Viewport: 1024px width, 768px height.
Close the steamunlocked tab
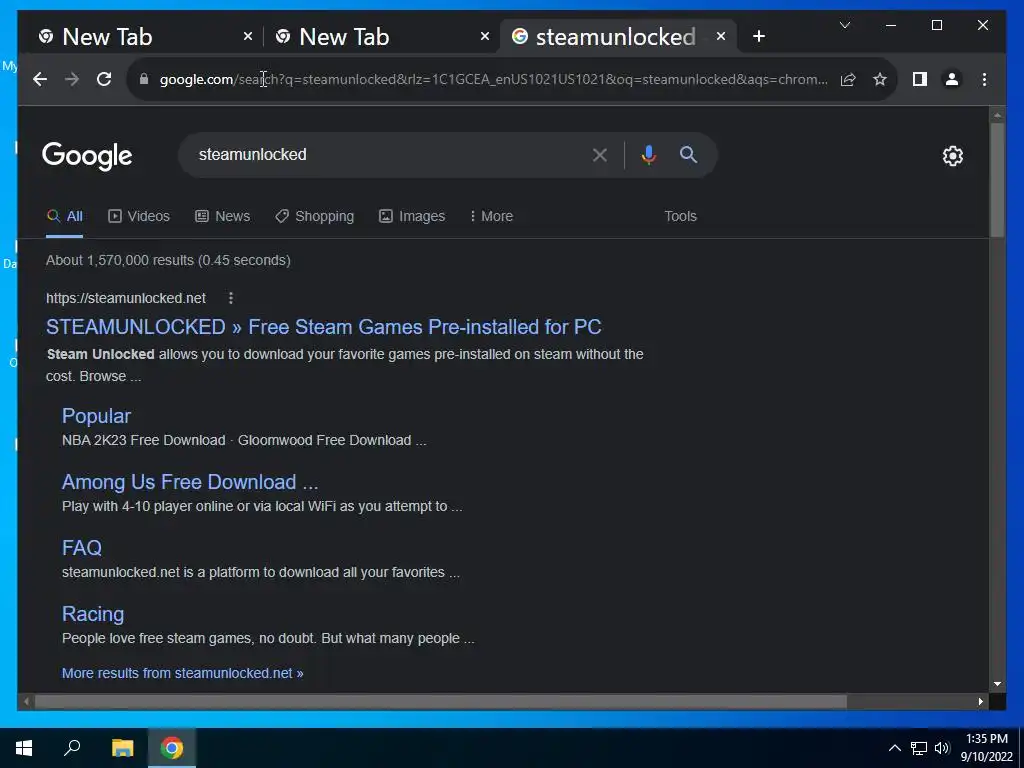[720, 37]
